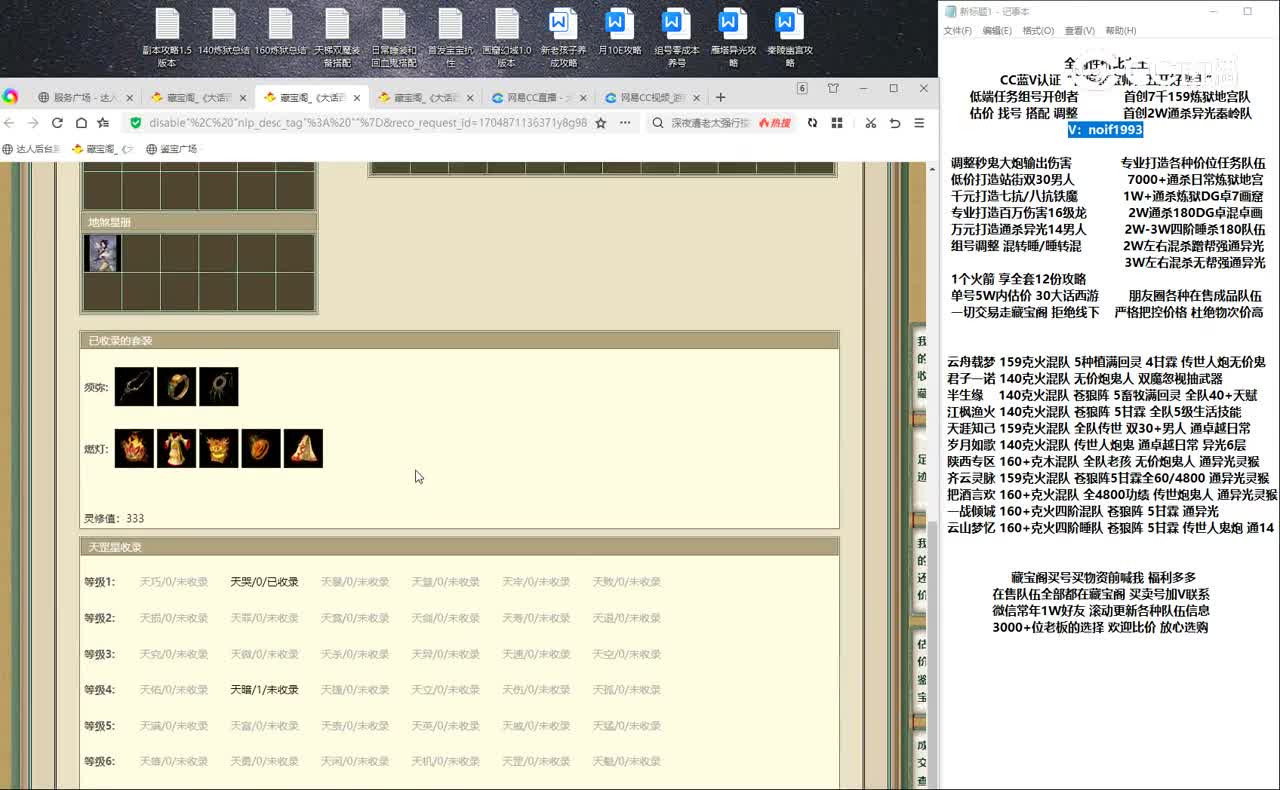Open the 藏宝阁 bookmark in bookmarks bar
1280x790 pixels.
click(x=103, y=149)
